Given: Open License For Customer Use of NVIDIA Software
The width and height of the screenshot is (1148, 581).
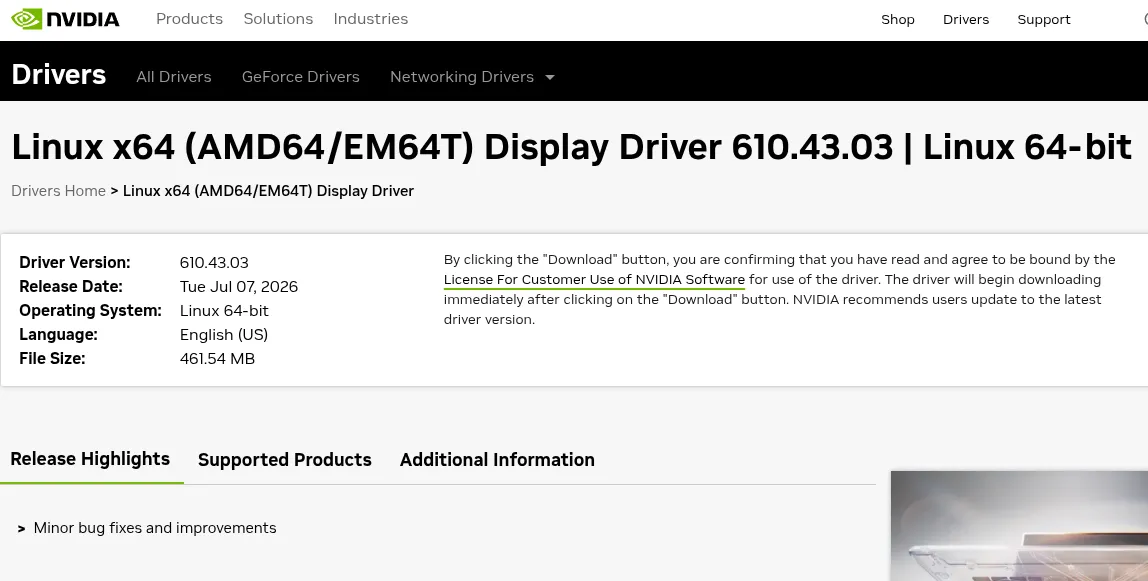Looking at the screenshot, I should 594,280.
